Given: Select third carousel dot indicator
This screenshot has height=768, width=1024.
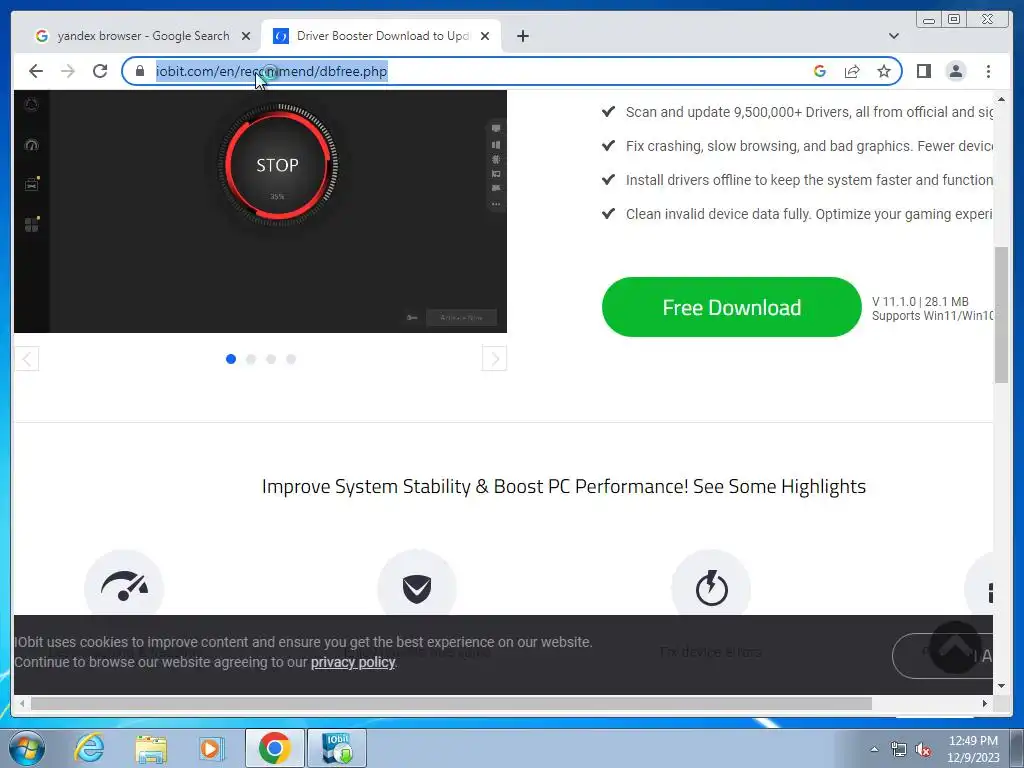Looking at the screenshot, I should [x=271, y=359].
